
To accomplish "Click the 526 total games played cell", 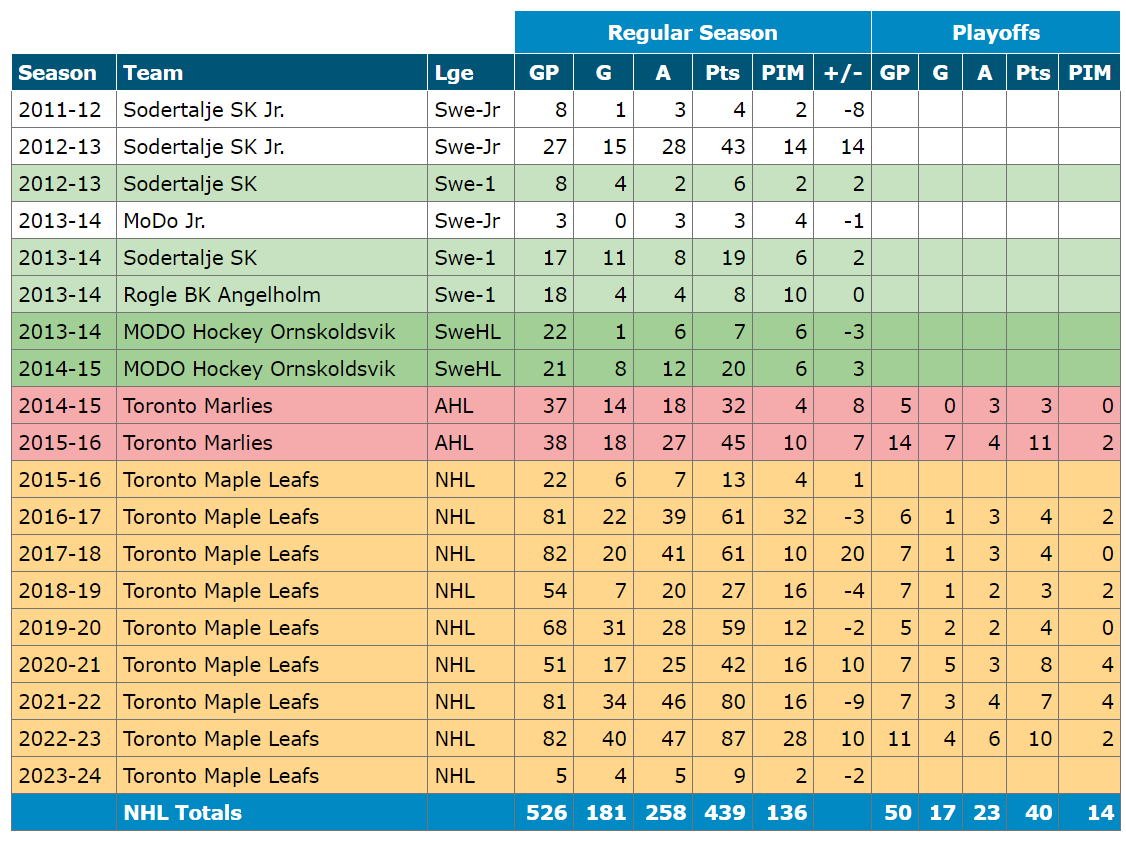I will point(545,813).
